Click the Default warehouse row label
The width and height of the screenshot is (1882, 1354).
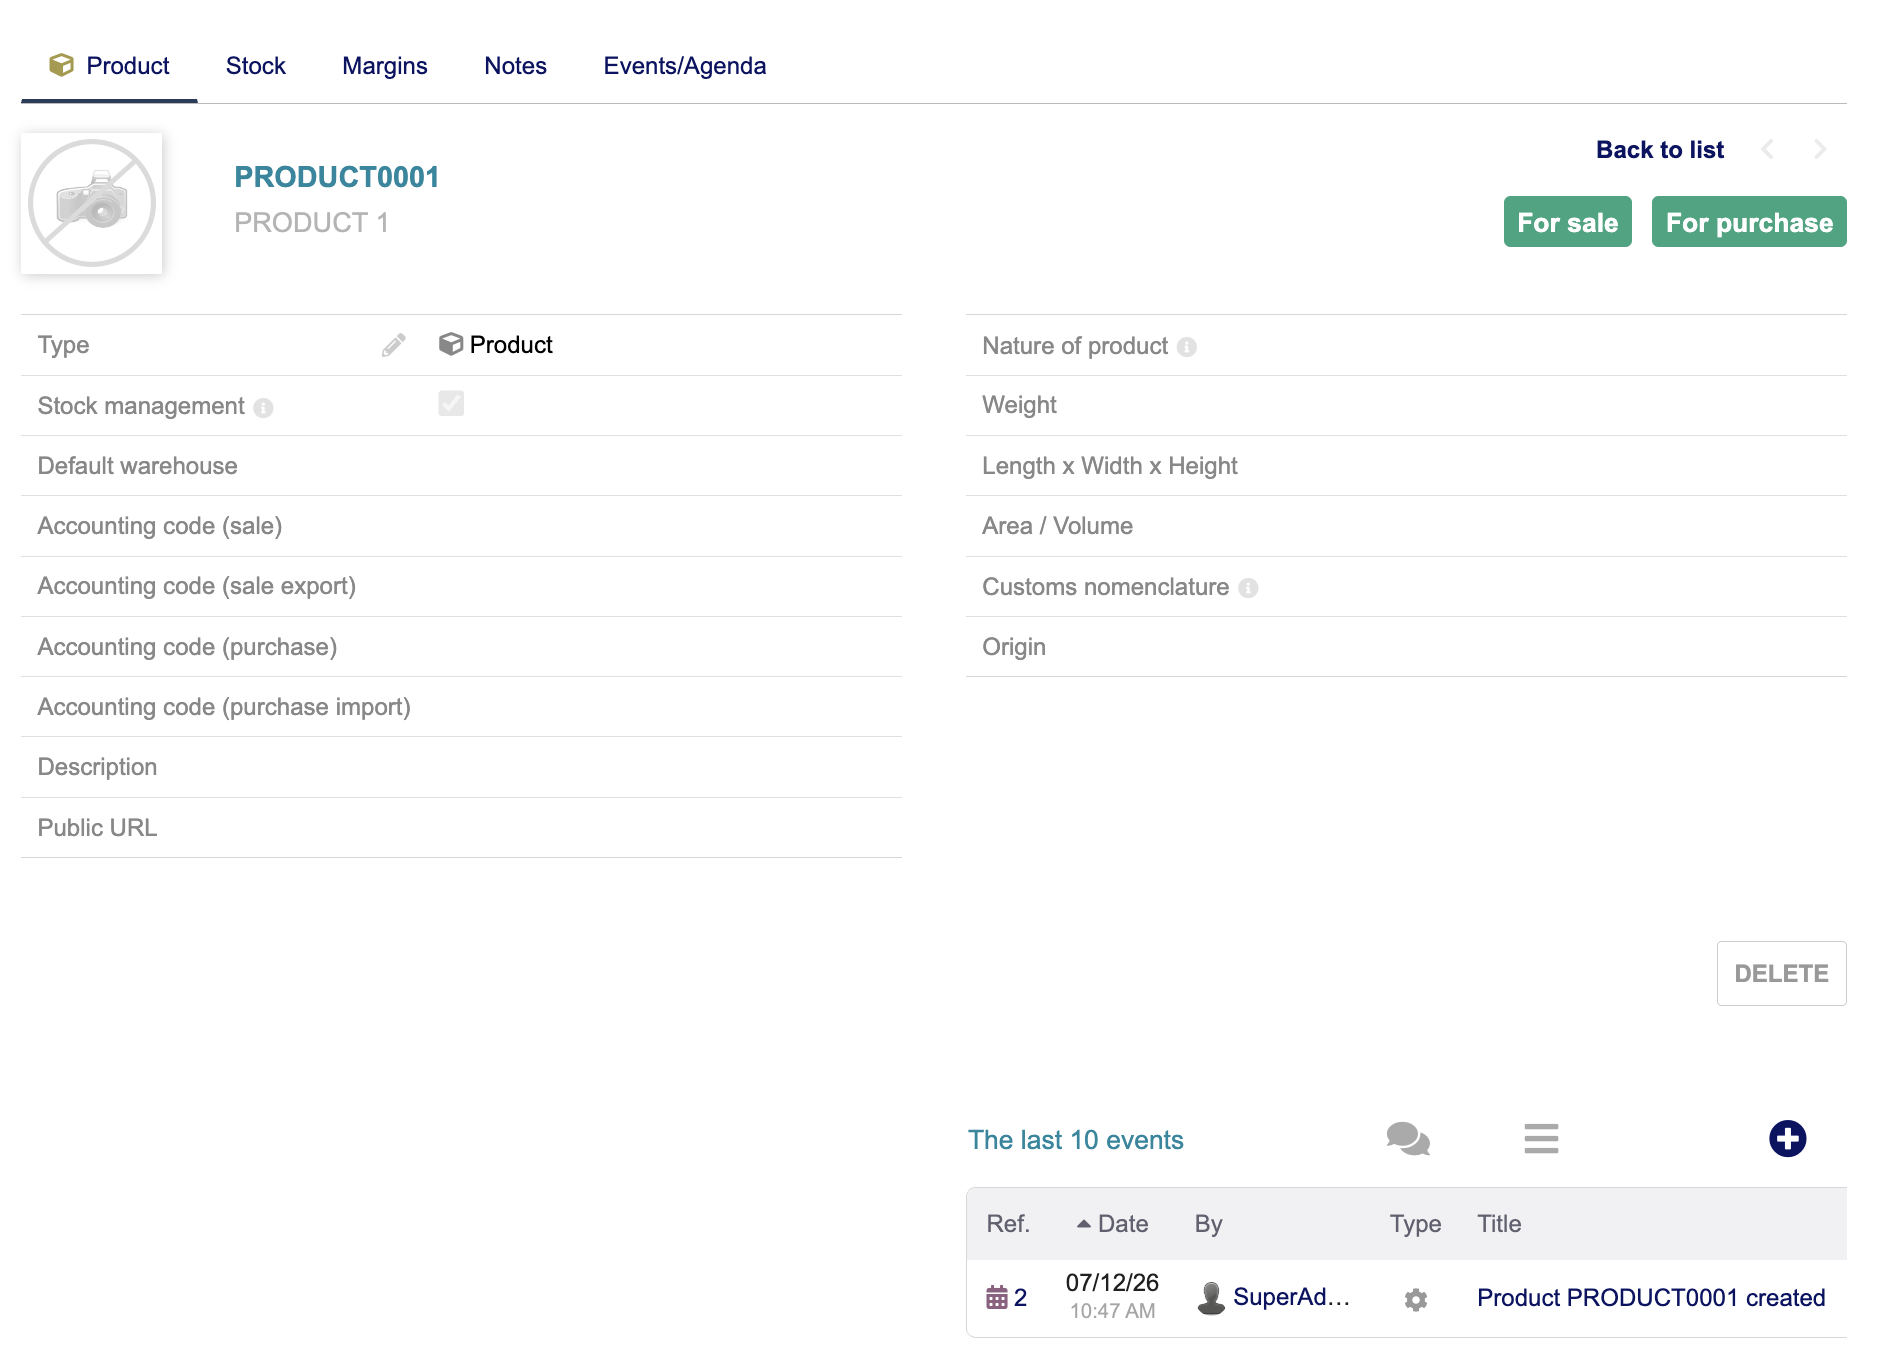pyautogui.click(x=137, y=466)
